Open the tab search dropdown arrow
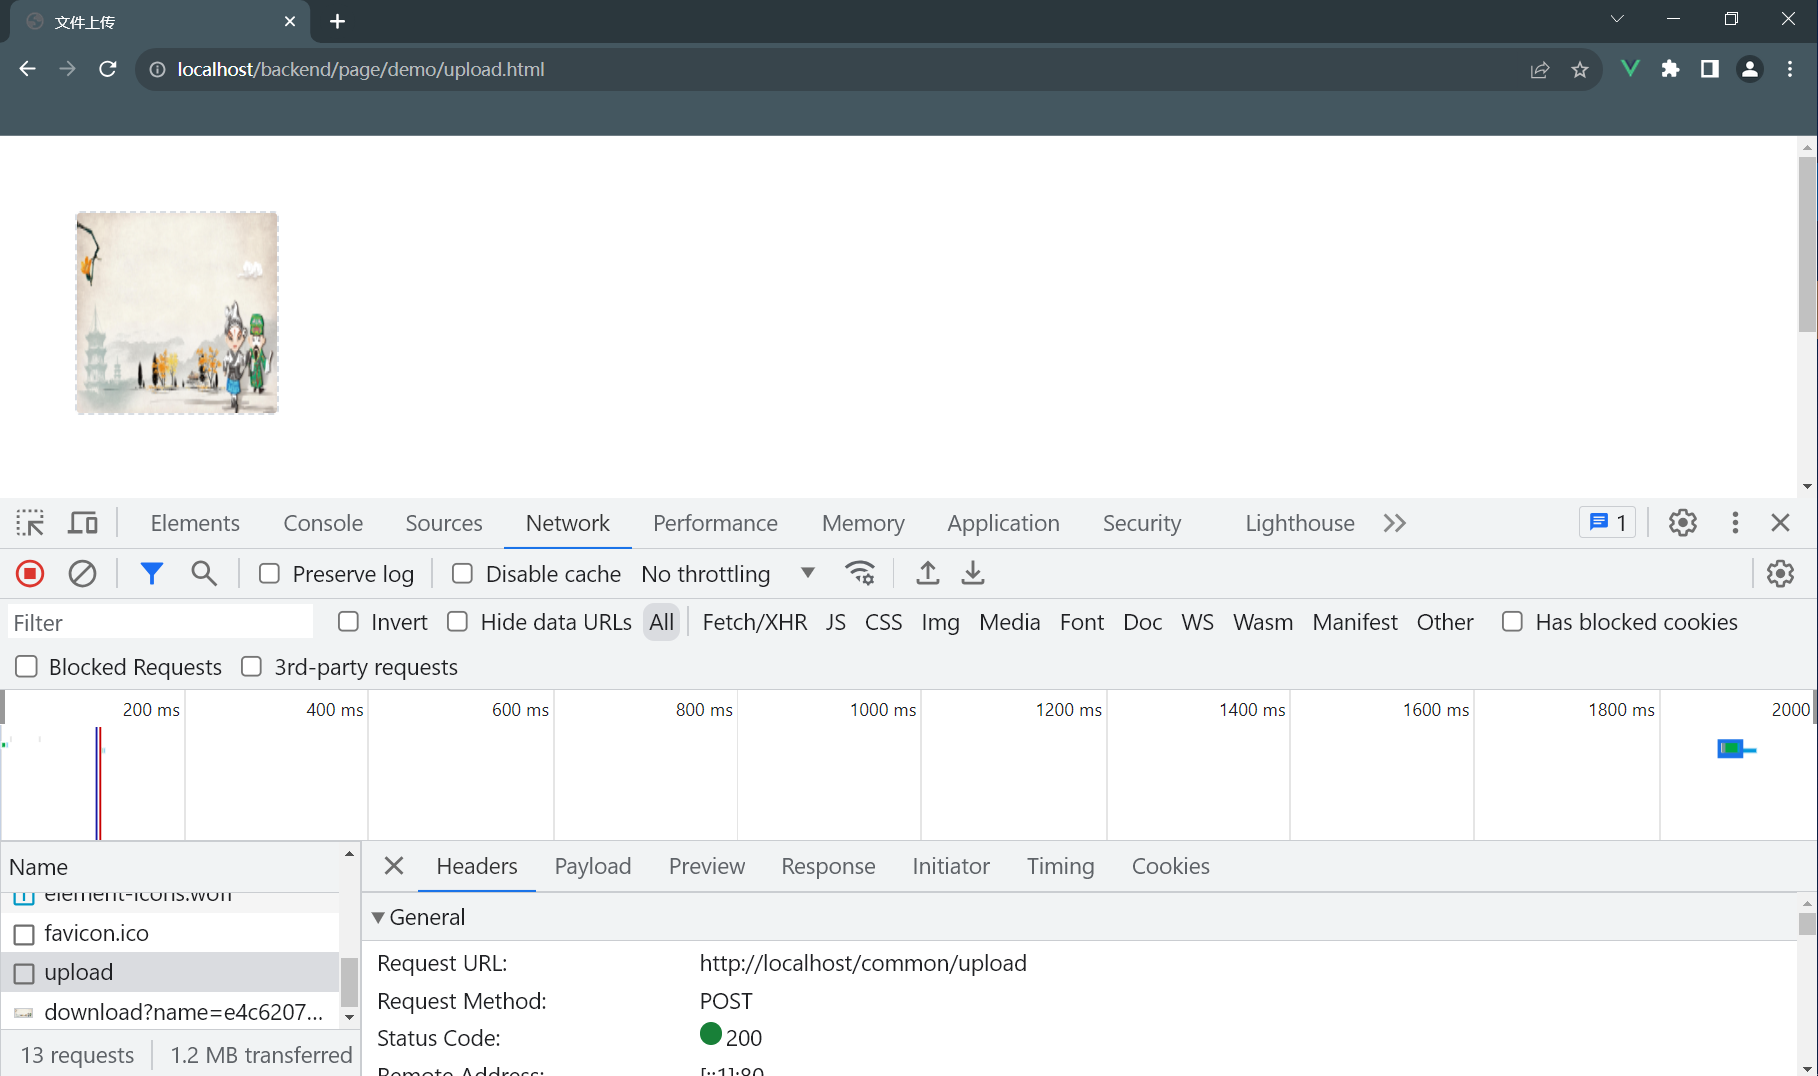The height and width of the screenshot is (1076, 1818). point(1617,19)
